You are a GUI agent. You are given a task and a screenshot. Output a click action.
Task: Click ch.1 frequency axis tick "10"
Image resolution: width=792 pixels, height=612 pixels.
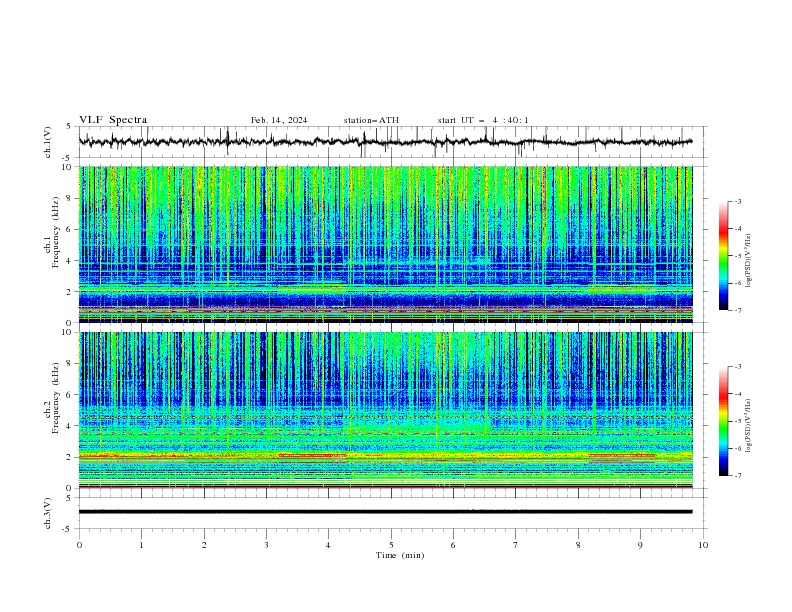(69, 167)
